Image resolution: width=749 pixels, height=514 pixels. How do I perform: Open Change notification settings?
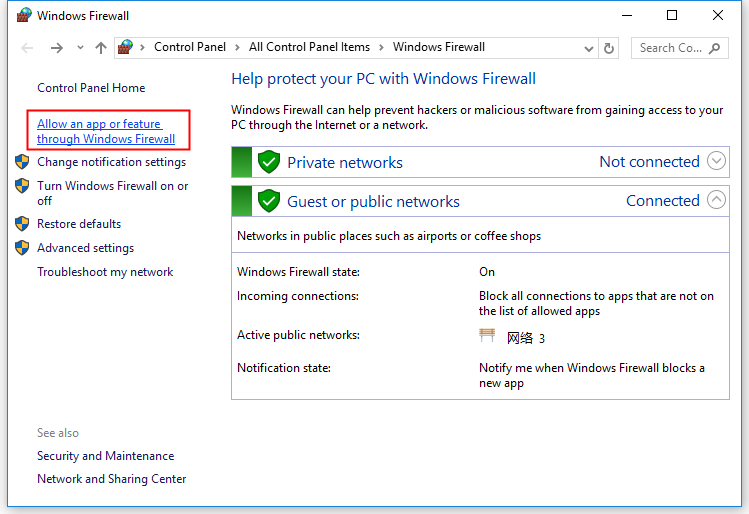pyautogui.click(x=111, y=162)
